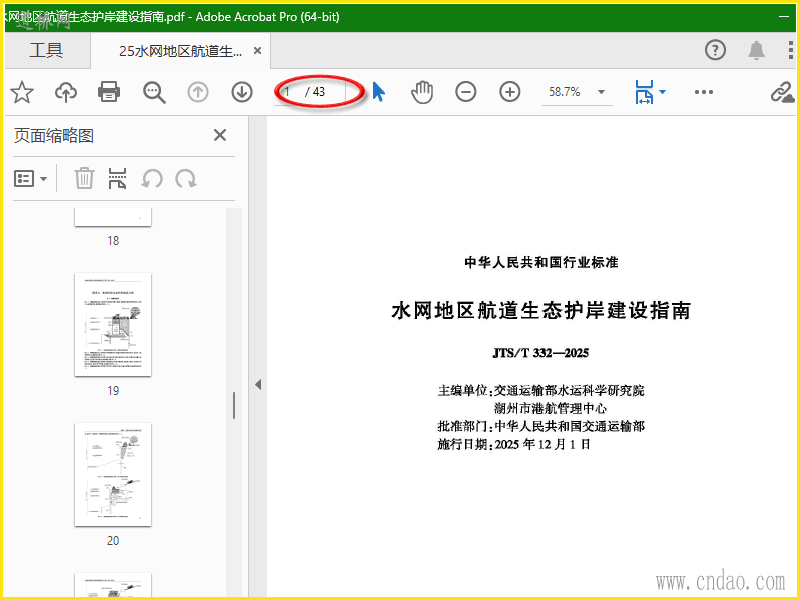Go to previous page with up arrow

point(198,92)
